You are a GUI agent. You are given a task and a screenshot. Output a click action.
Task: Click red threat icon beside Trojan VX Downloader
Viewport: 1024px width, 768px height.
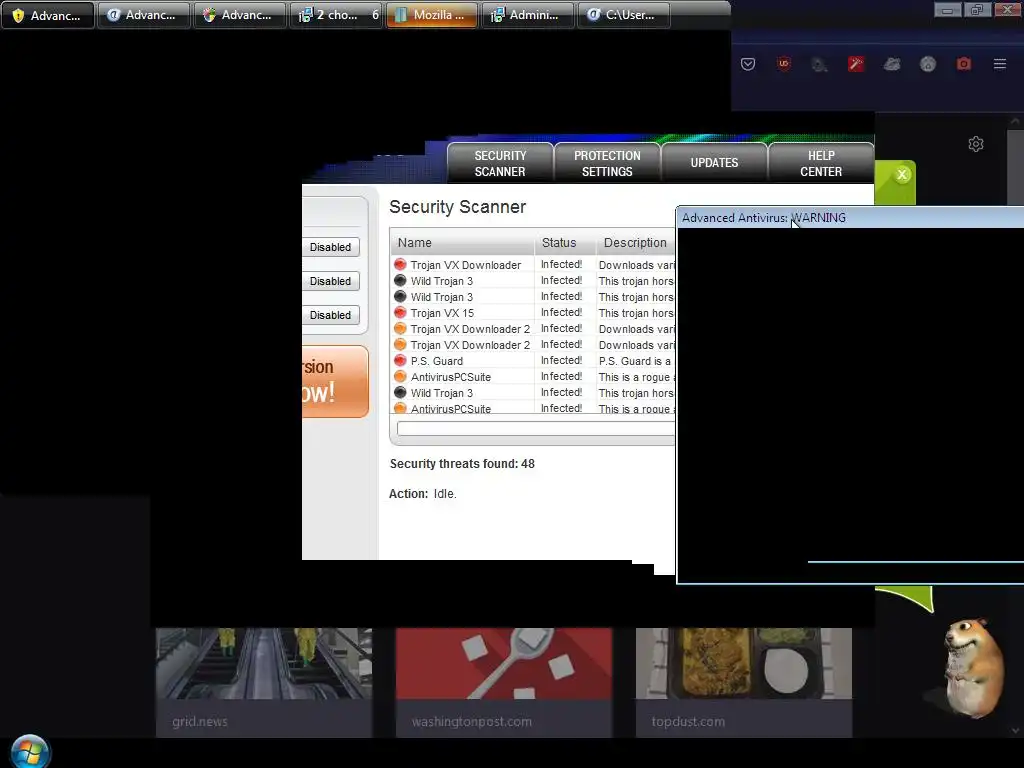(x=400, y=264)
